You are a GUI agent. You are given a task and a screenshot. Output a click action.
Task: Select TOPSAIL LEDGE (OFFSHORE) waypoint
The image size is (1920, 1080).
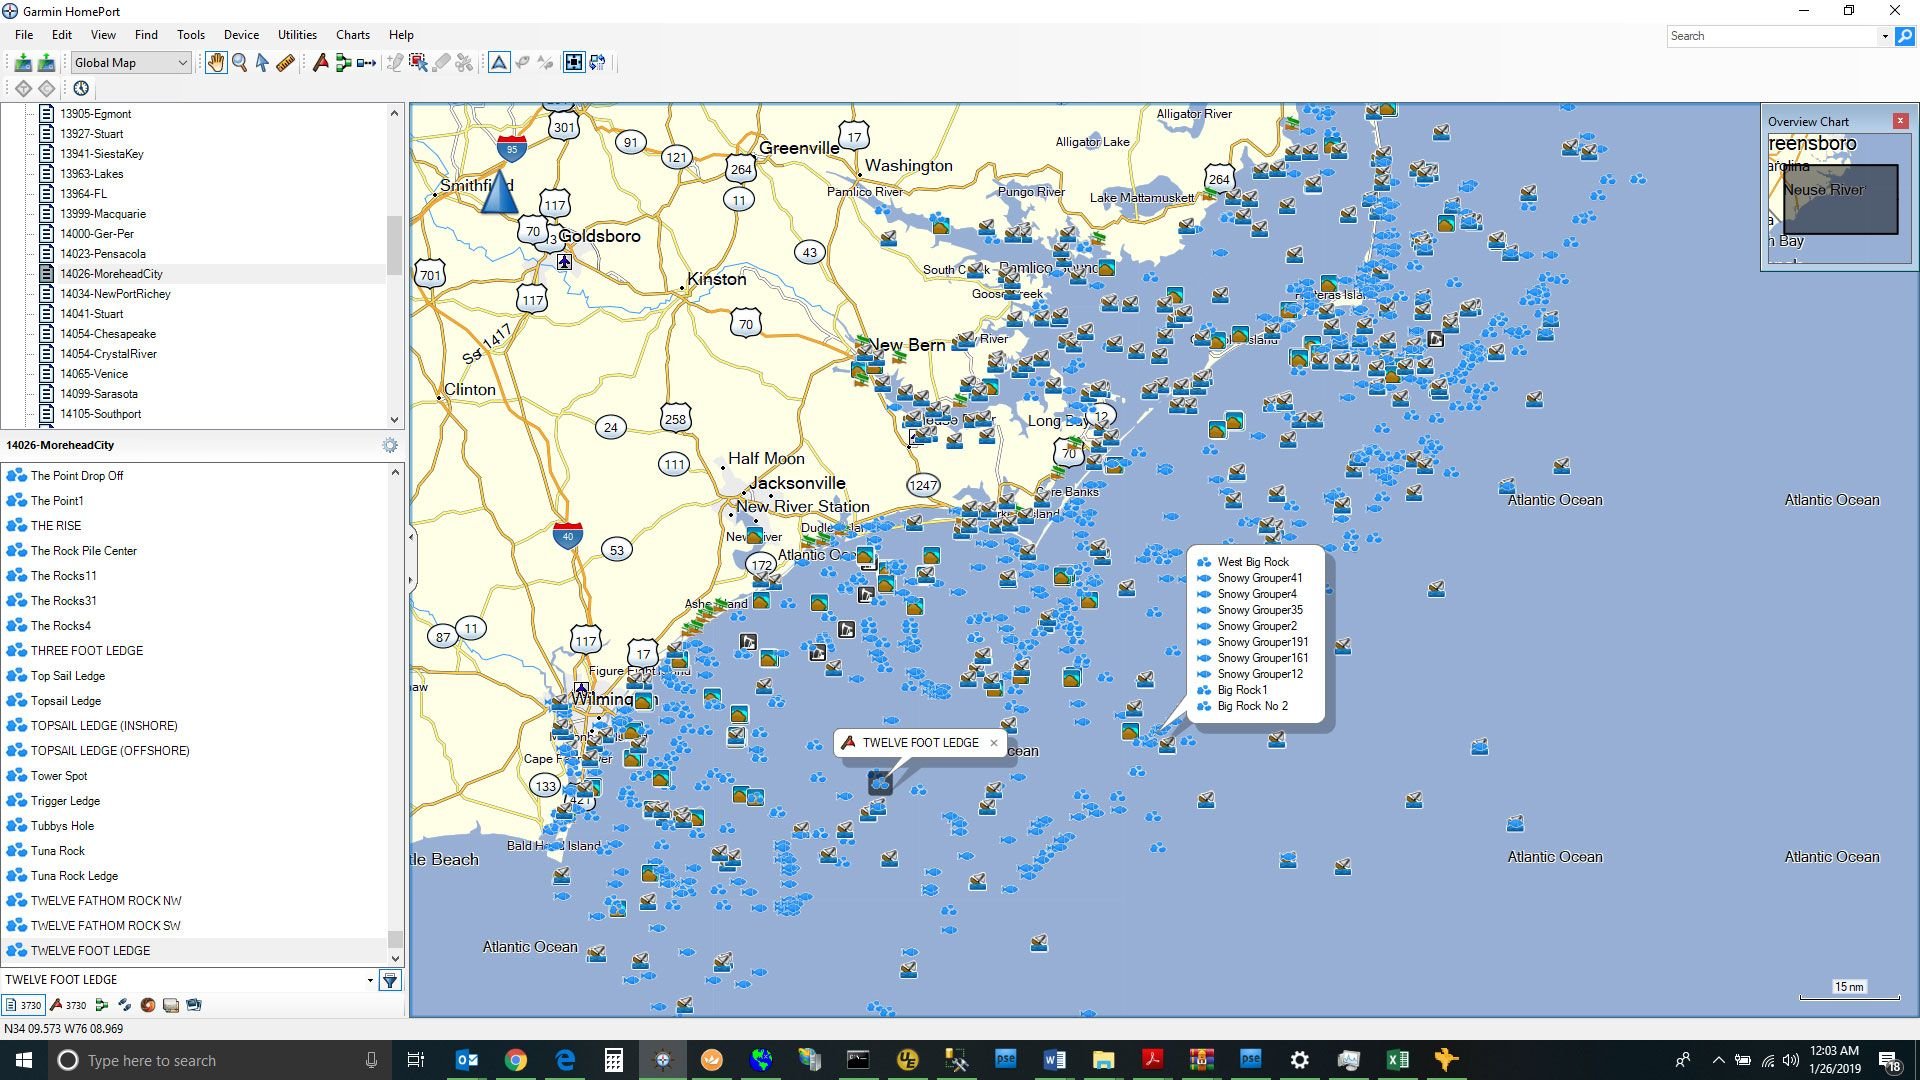click(x=110, y=751)
